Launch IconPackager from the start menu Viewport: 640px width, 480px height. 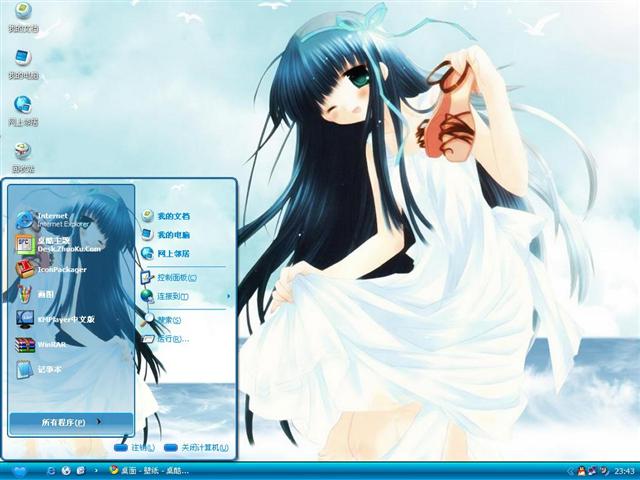51,269
